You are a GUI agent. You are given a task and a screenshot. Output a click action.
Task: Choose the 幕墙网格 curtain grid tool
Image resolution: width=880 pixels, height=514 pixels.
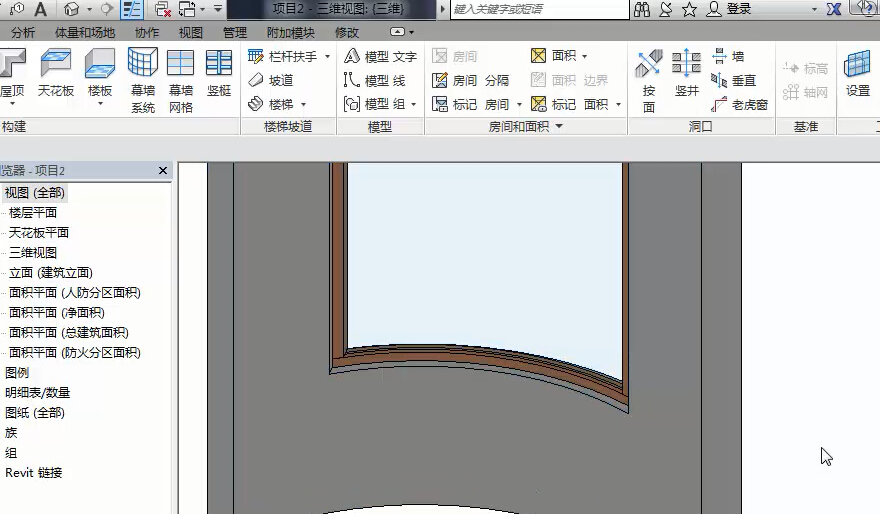pyautogui.click(x=181, y=80)
